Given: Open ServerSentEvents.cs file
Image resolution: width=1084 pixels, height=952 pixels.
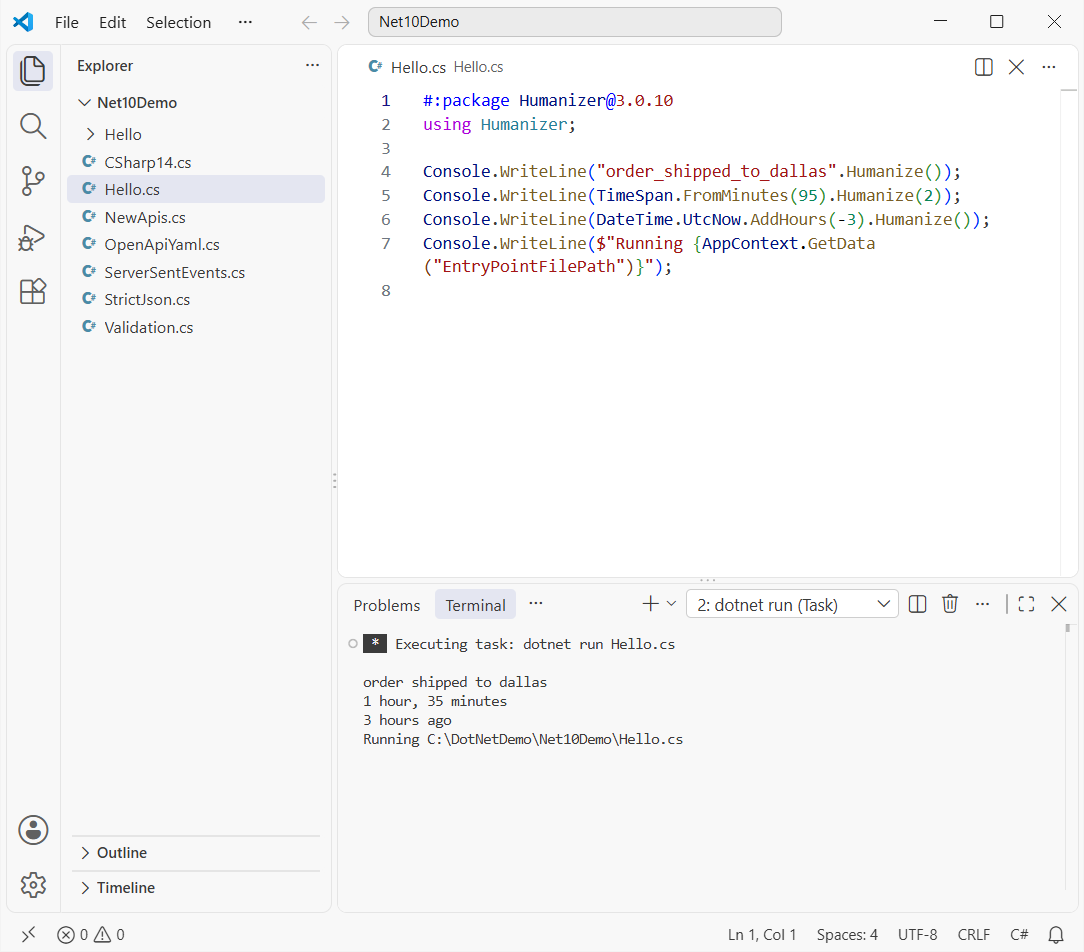Looking at the screenshot, I should tap(196, 272).
